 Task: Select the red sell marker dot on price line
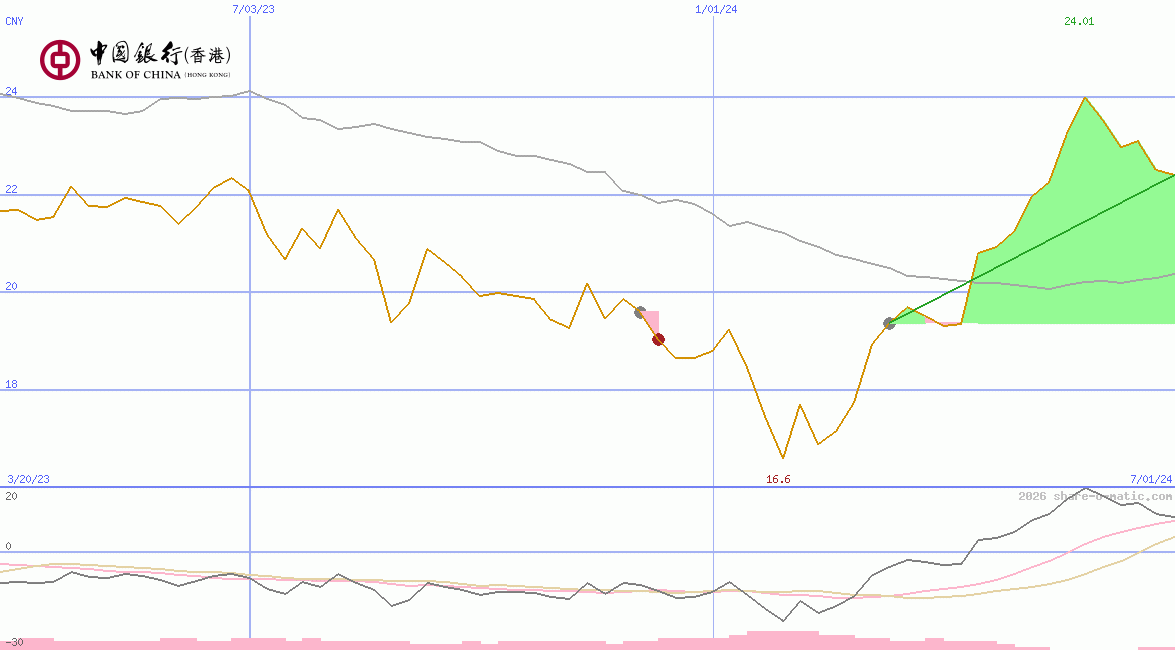[658, 339]
